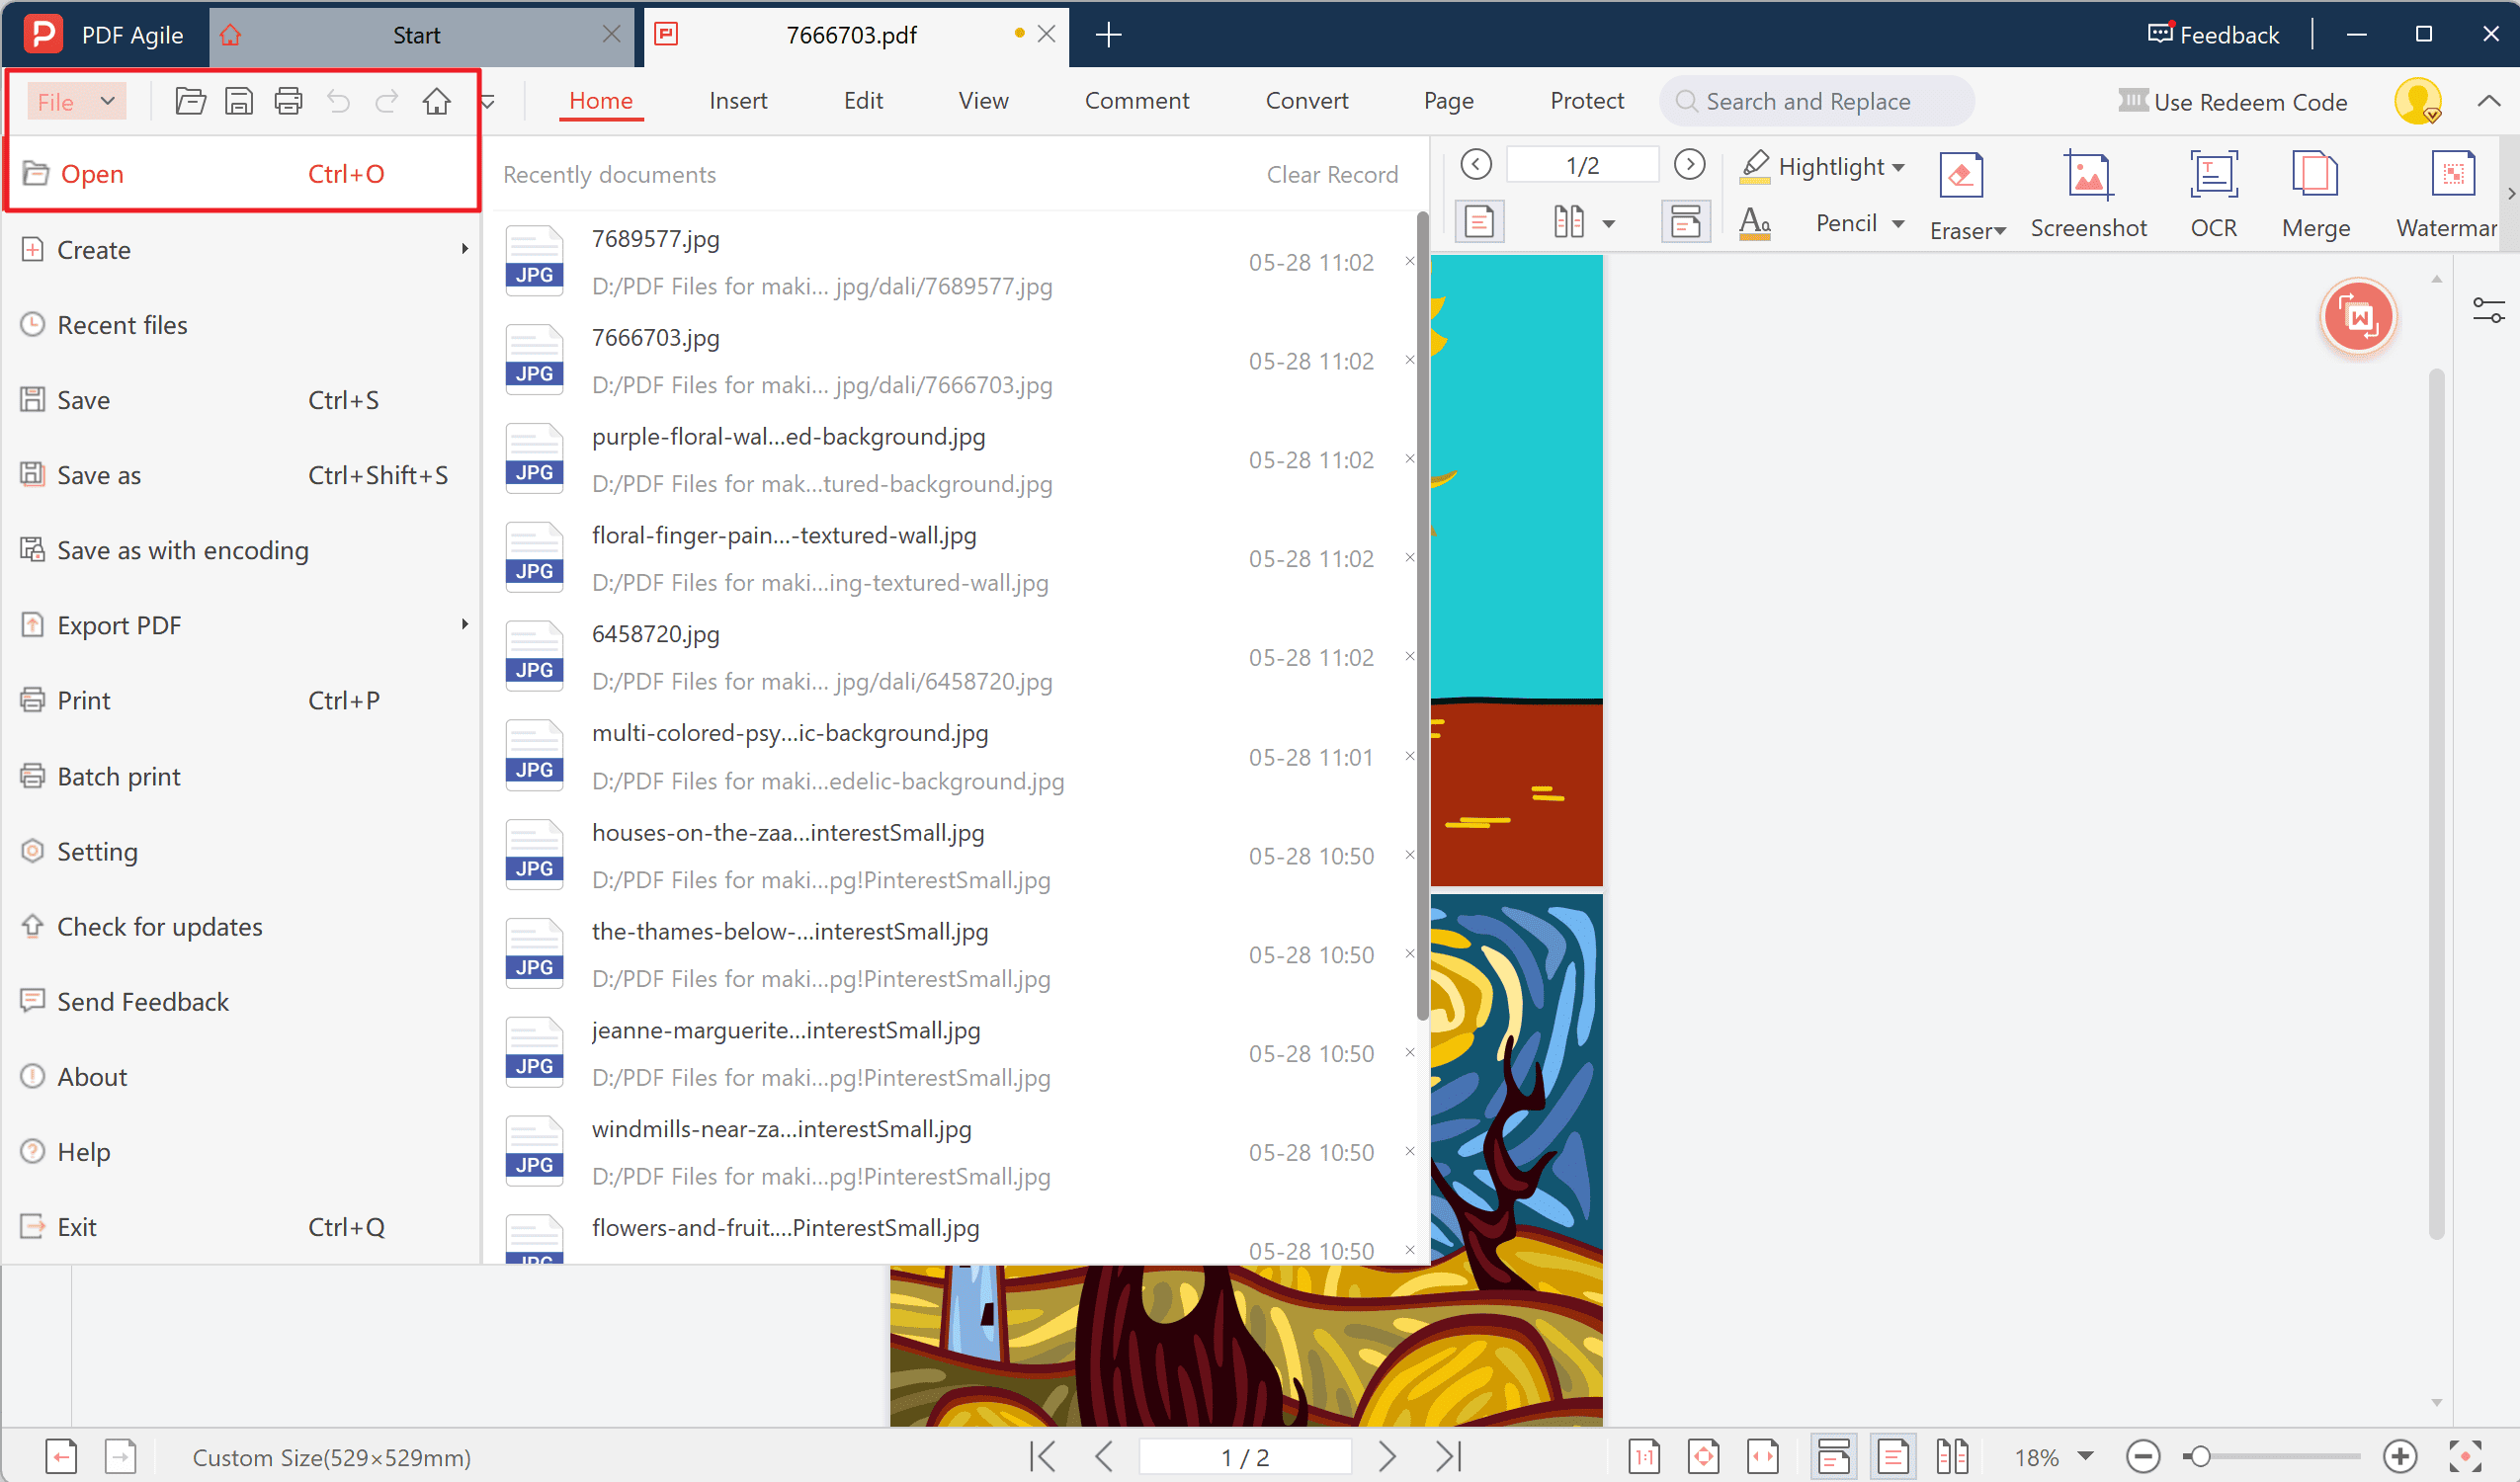Click status bar next page arrow
This screenshot has height=1482, width=2520.
click(x=1387, y=1456)
